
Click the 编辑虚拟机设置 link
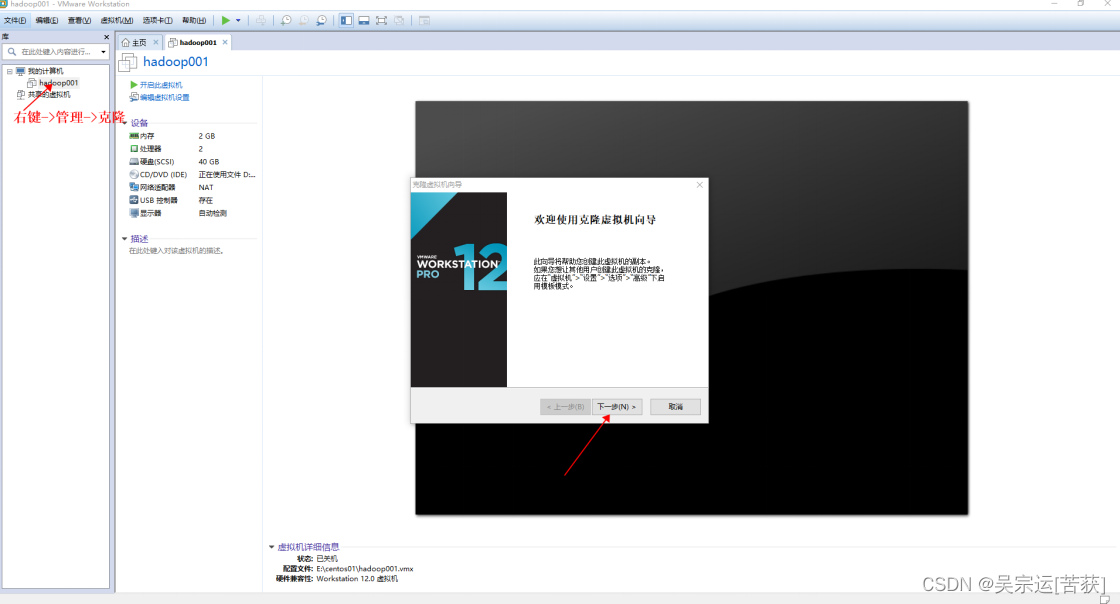coord(164,98)
